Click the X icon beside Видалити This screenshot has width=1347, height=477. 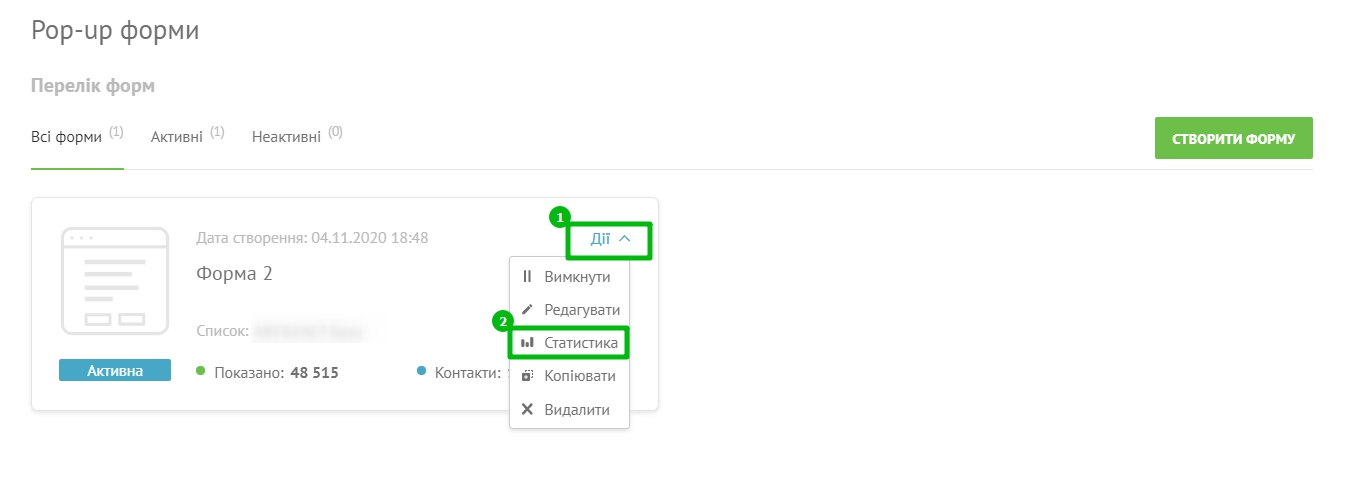(527, 410)
